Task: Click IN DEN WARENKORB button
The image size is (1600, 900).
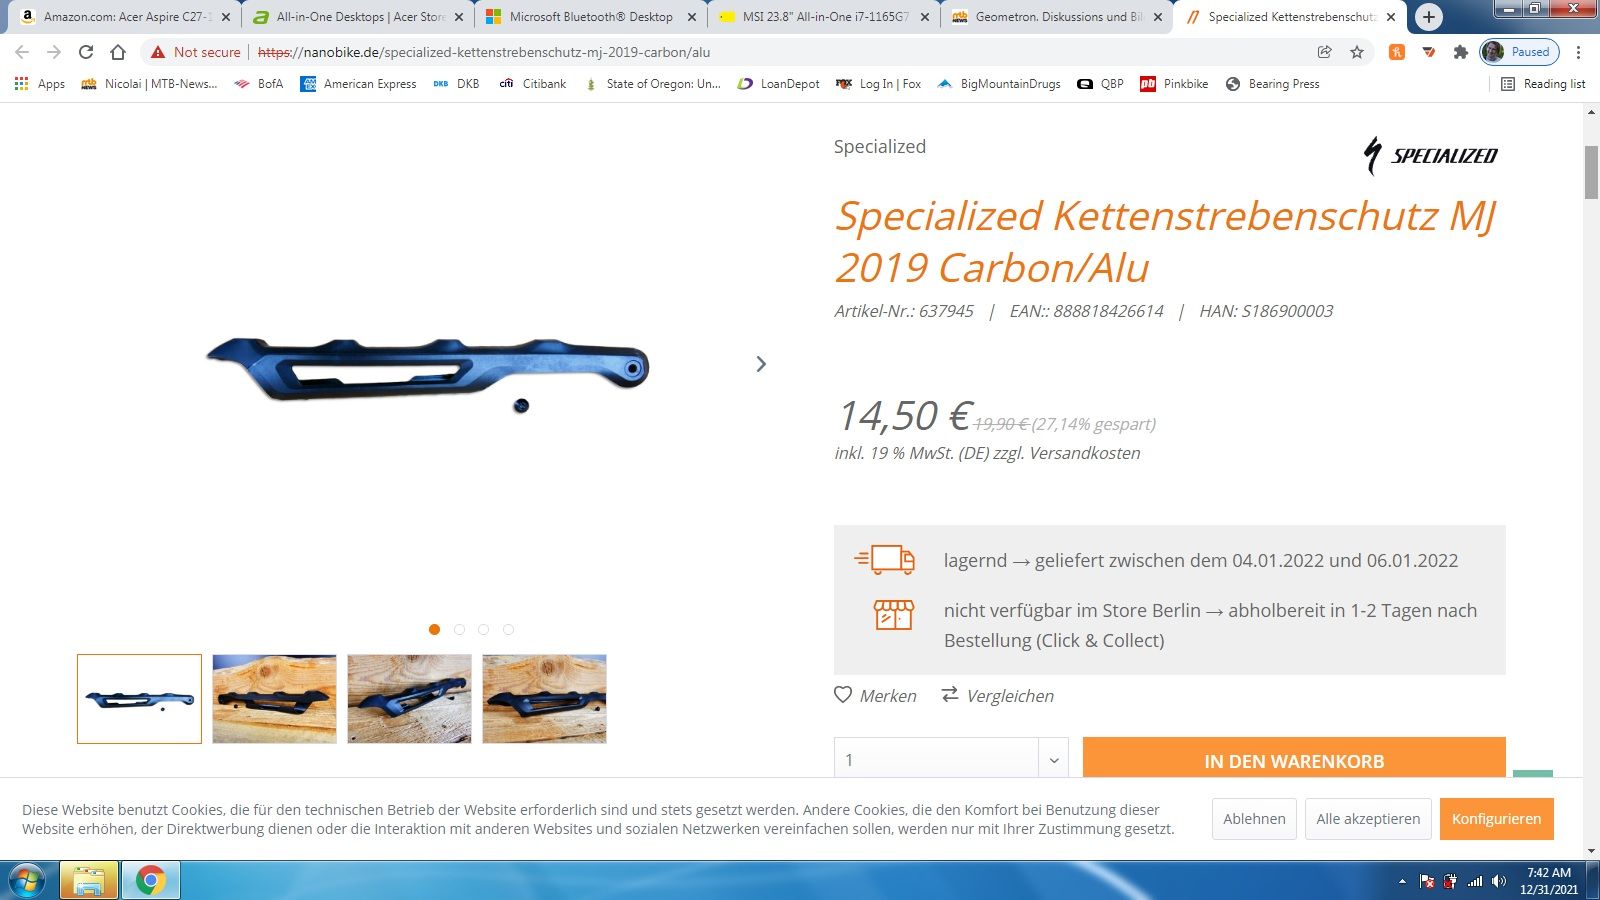Action: point(1294,759)
